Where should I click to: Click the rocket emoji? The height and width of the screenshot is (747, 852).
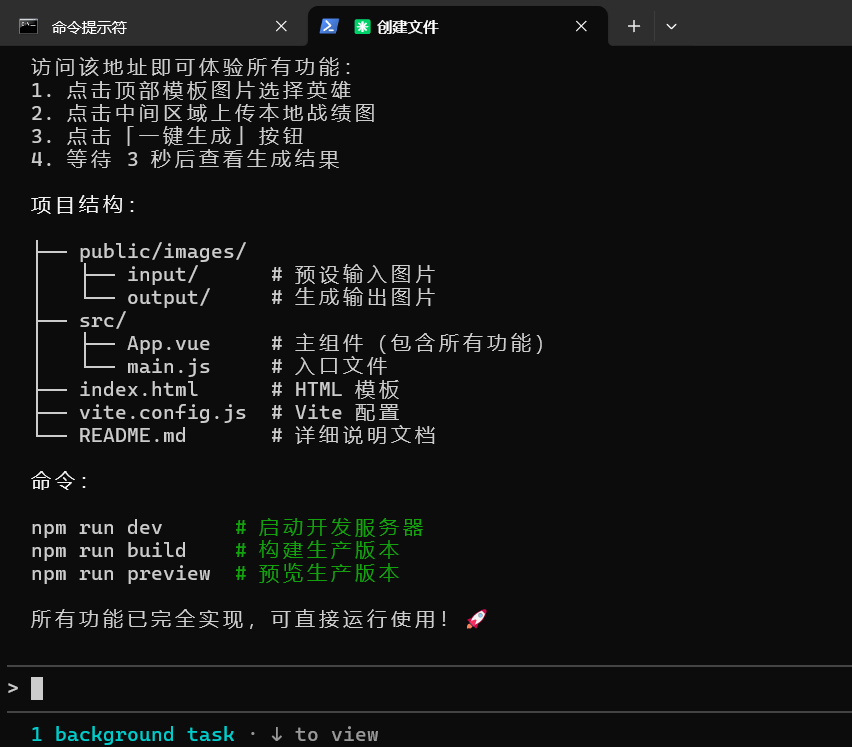477,619
